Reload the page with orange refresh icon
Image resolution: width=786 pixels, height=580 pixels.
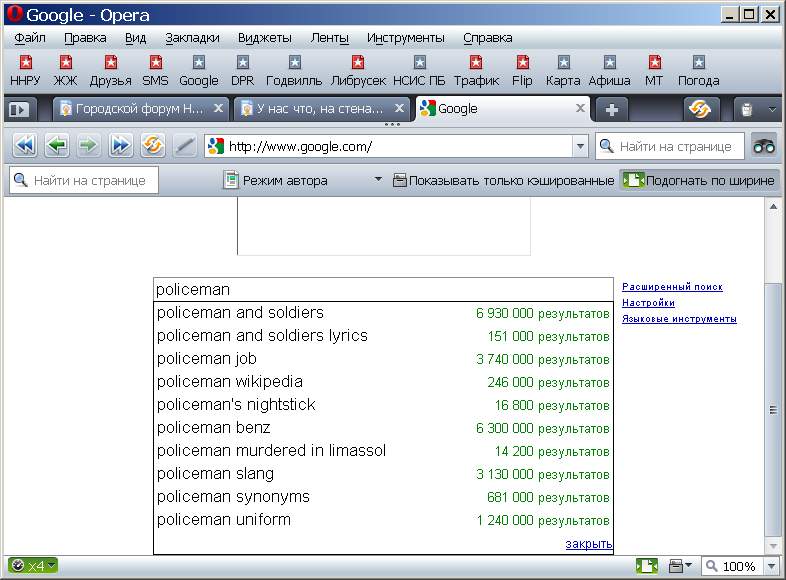point(153,146)
